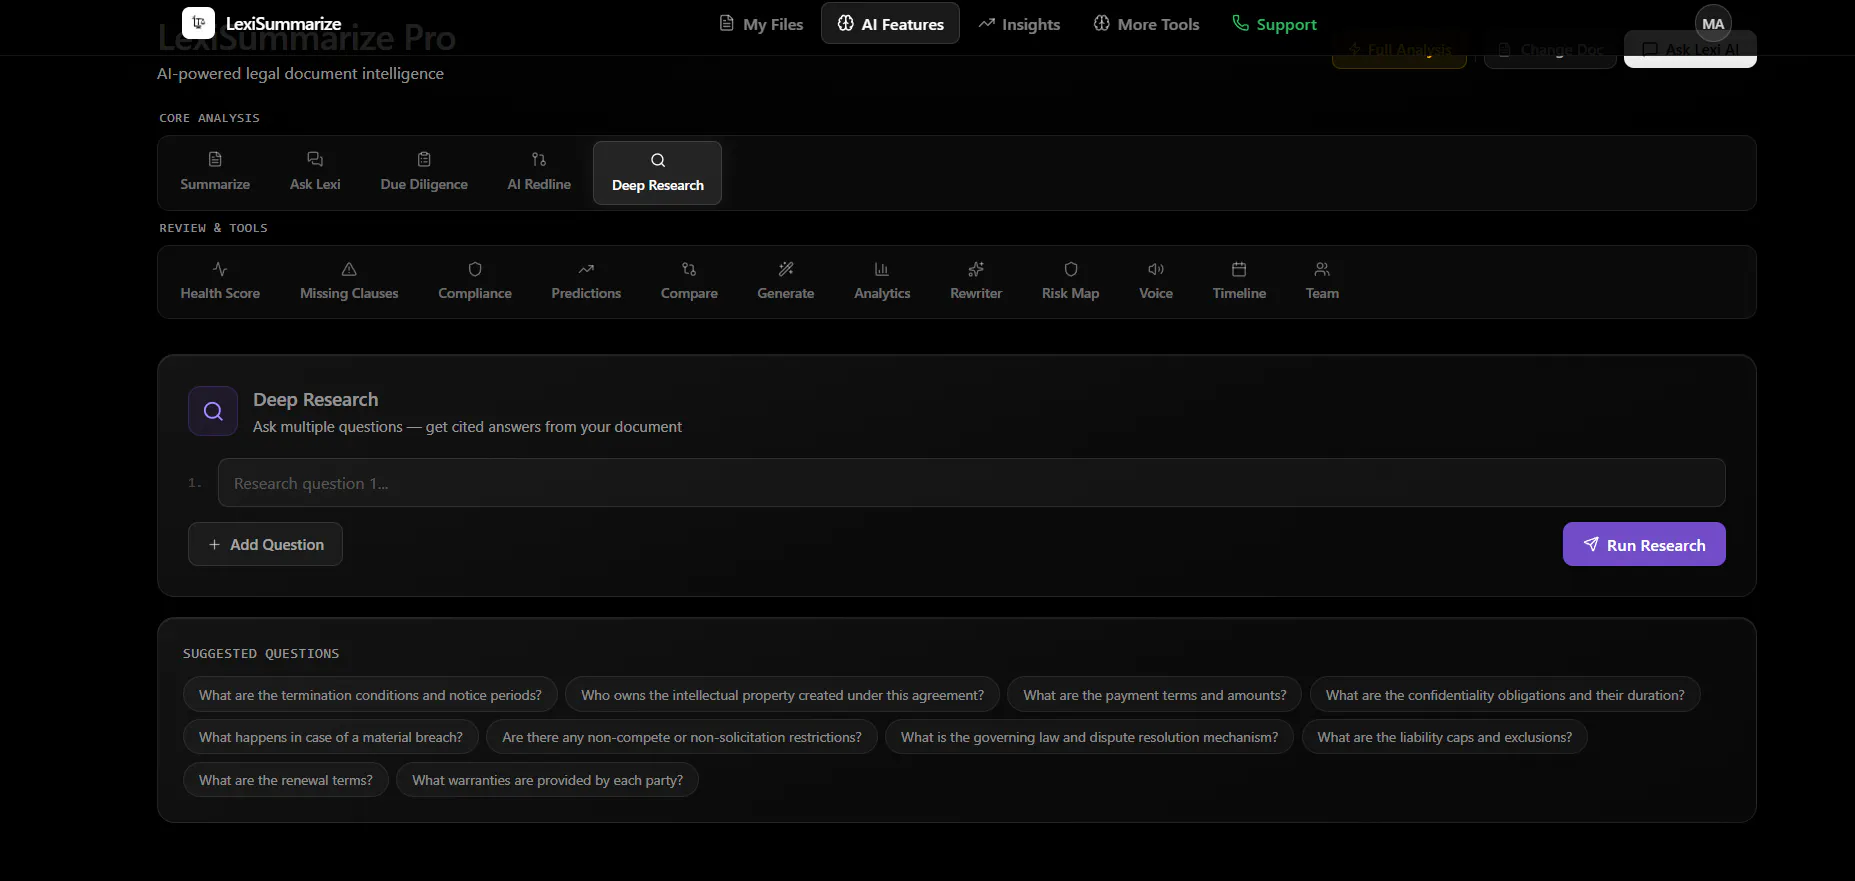The height and width of the screenshot is (881, 1855).
Task: Open the Missing Clauses tool
Action: coord(349,281)
